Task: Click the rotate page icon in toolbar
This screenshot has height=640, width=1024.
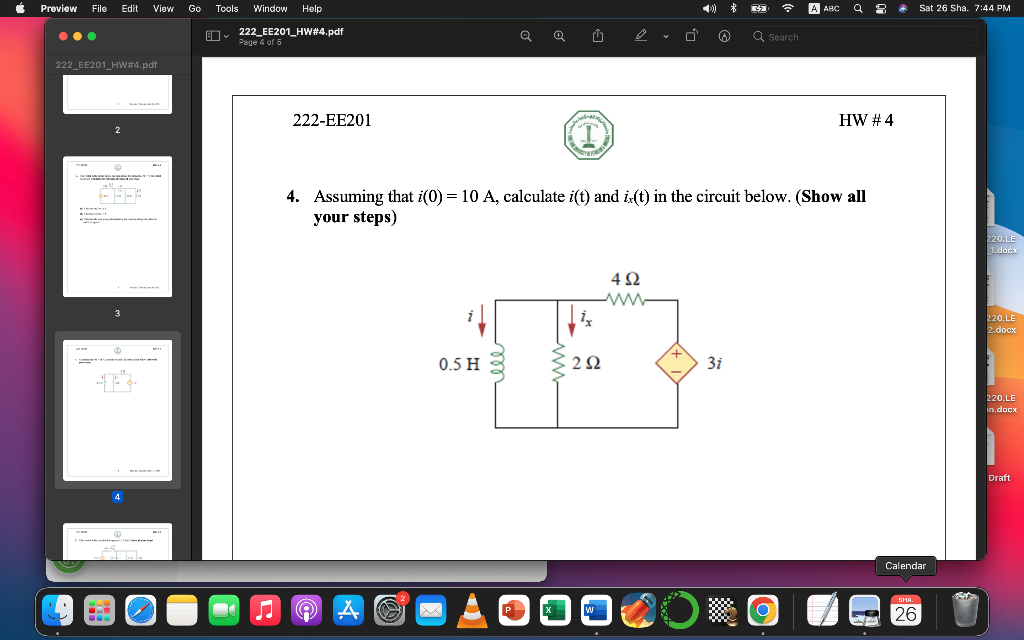Action: tap(690, 36)
